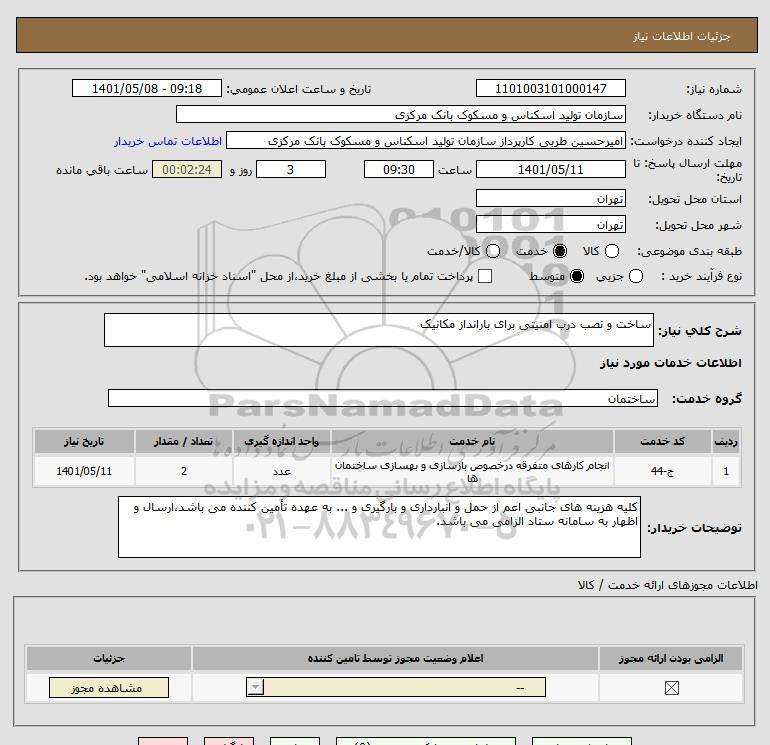Toggle Islamic treasury bonds payment checkbox
770x745 pixels.
click(x=485, y=276)
